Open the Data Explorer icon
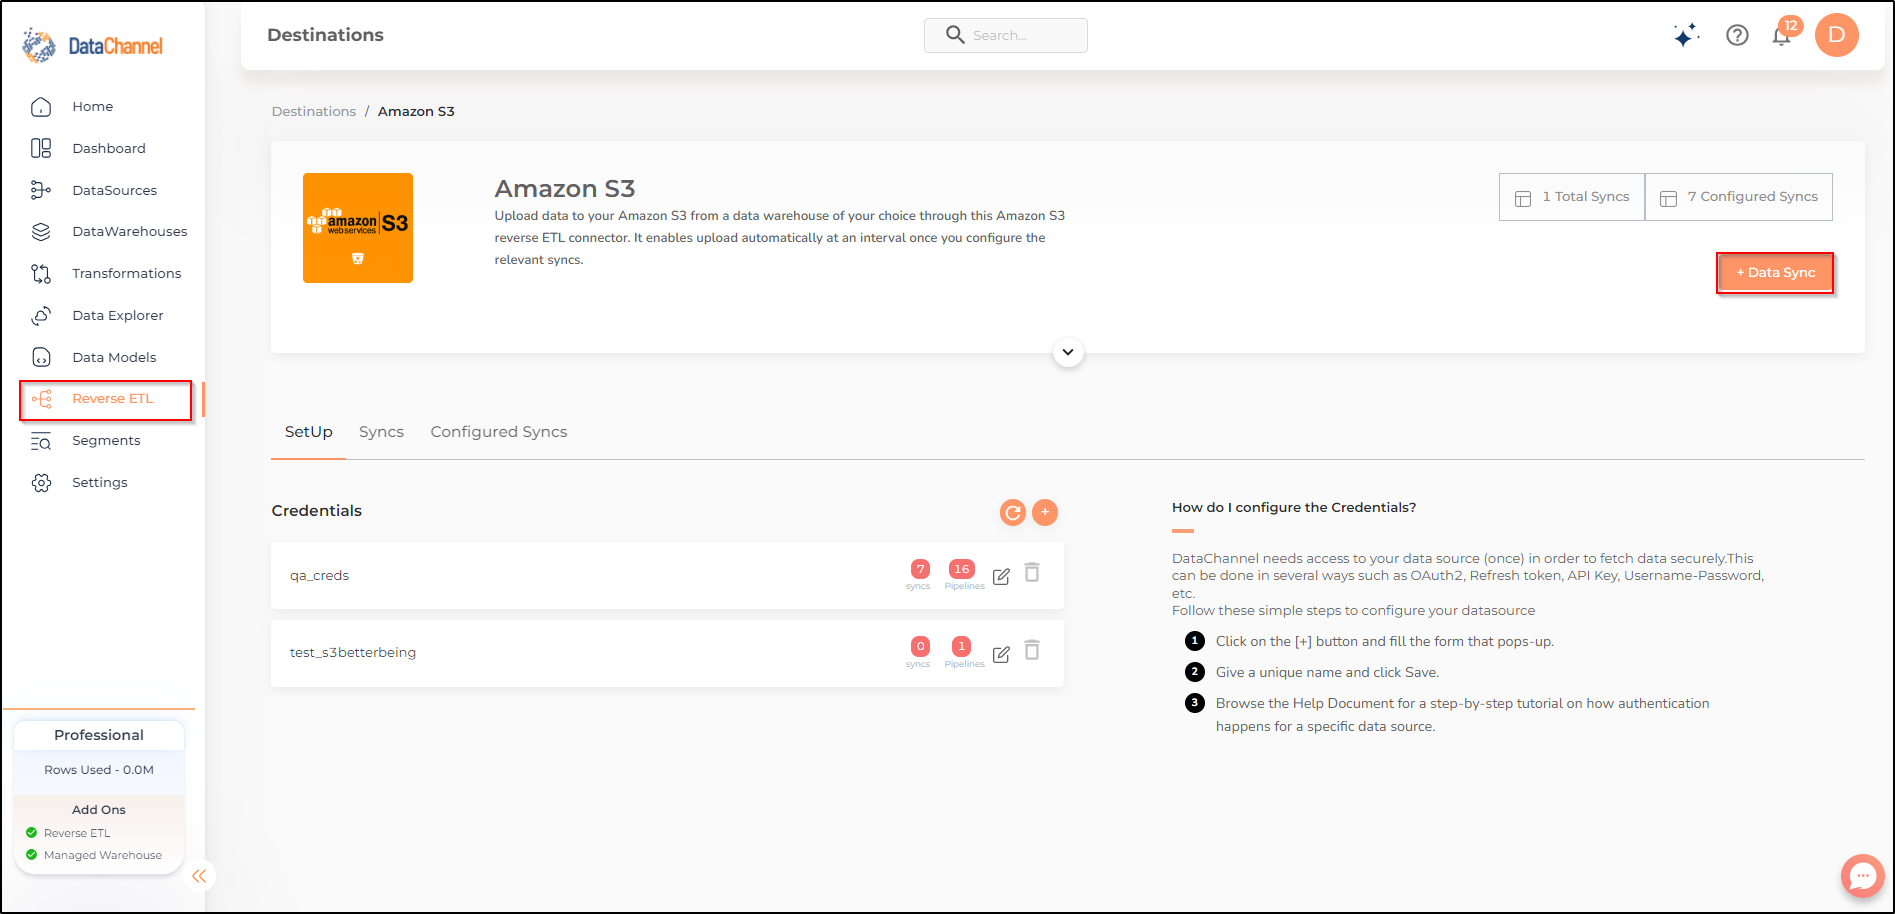Screen dimensions: 1895x914 [x=41, y=315]
